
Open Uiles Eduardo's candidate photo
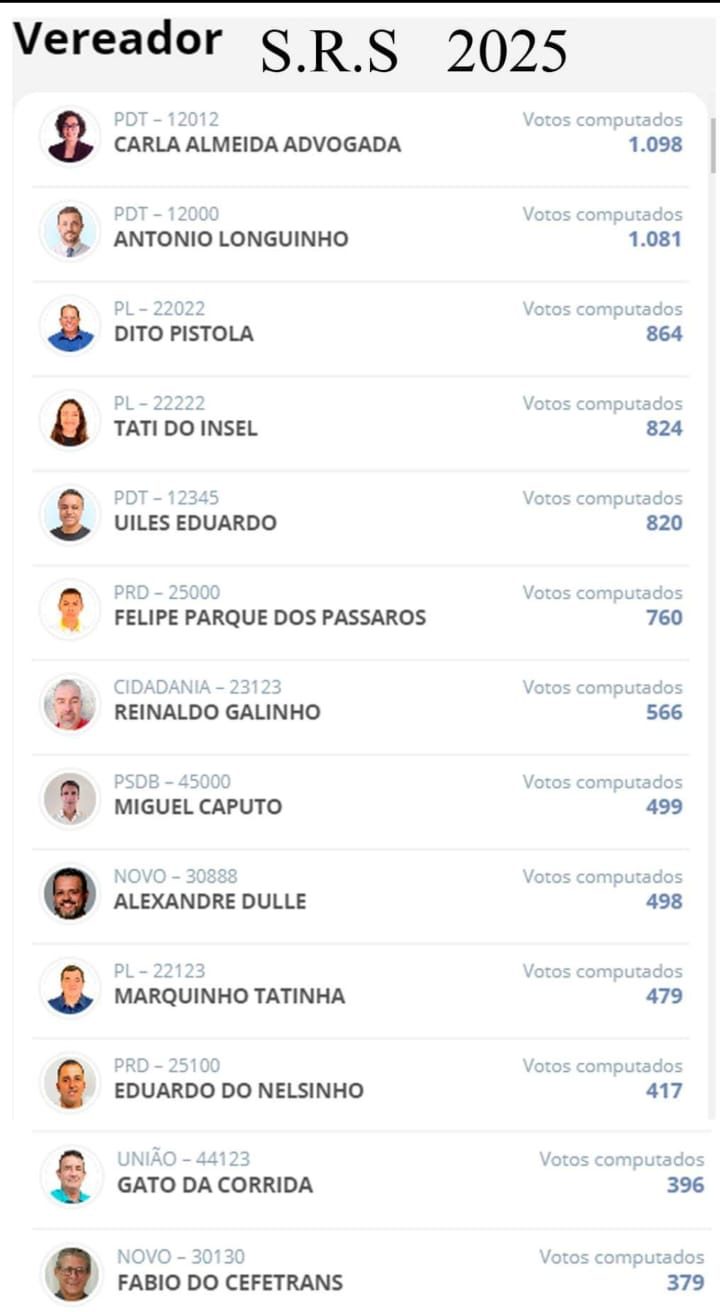[x=70, y=514]
